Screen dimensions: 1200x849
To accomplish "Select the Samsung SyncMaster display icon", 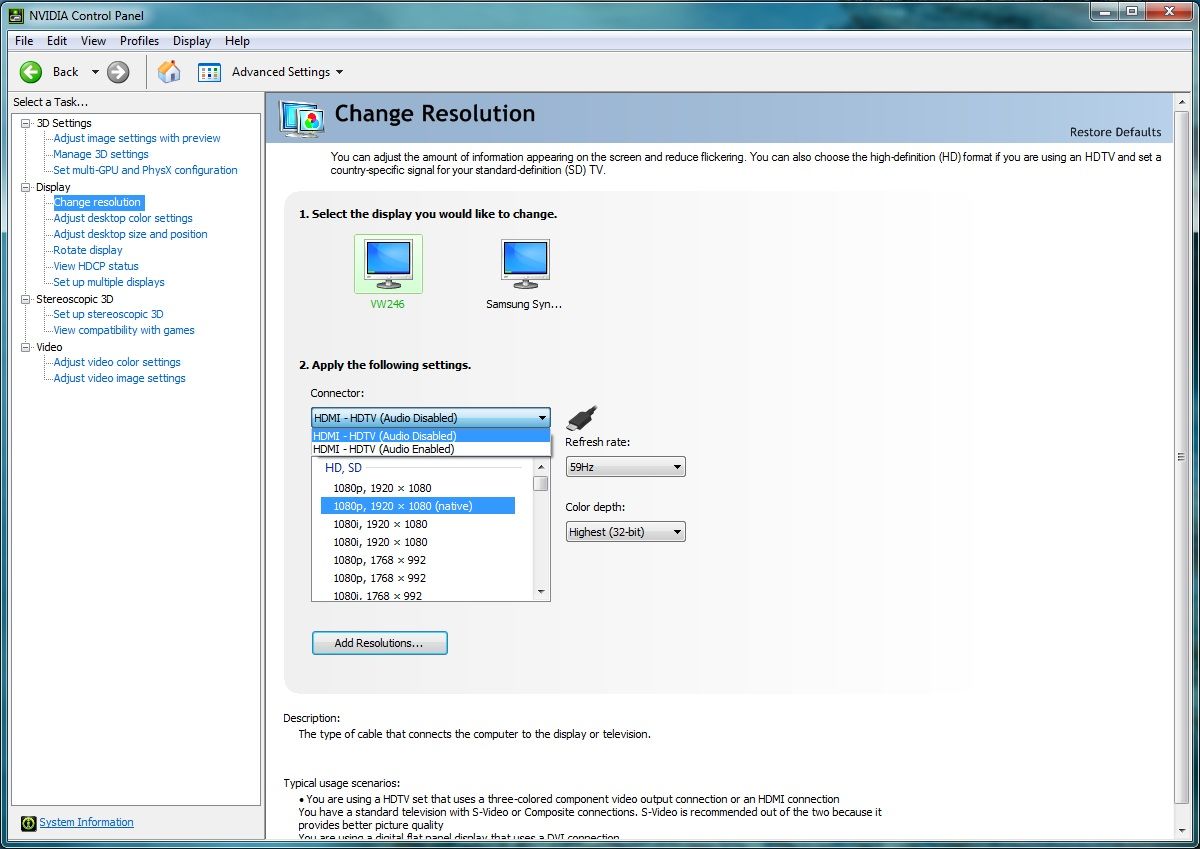I will coord(525,263).
